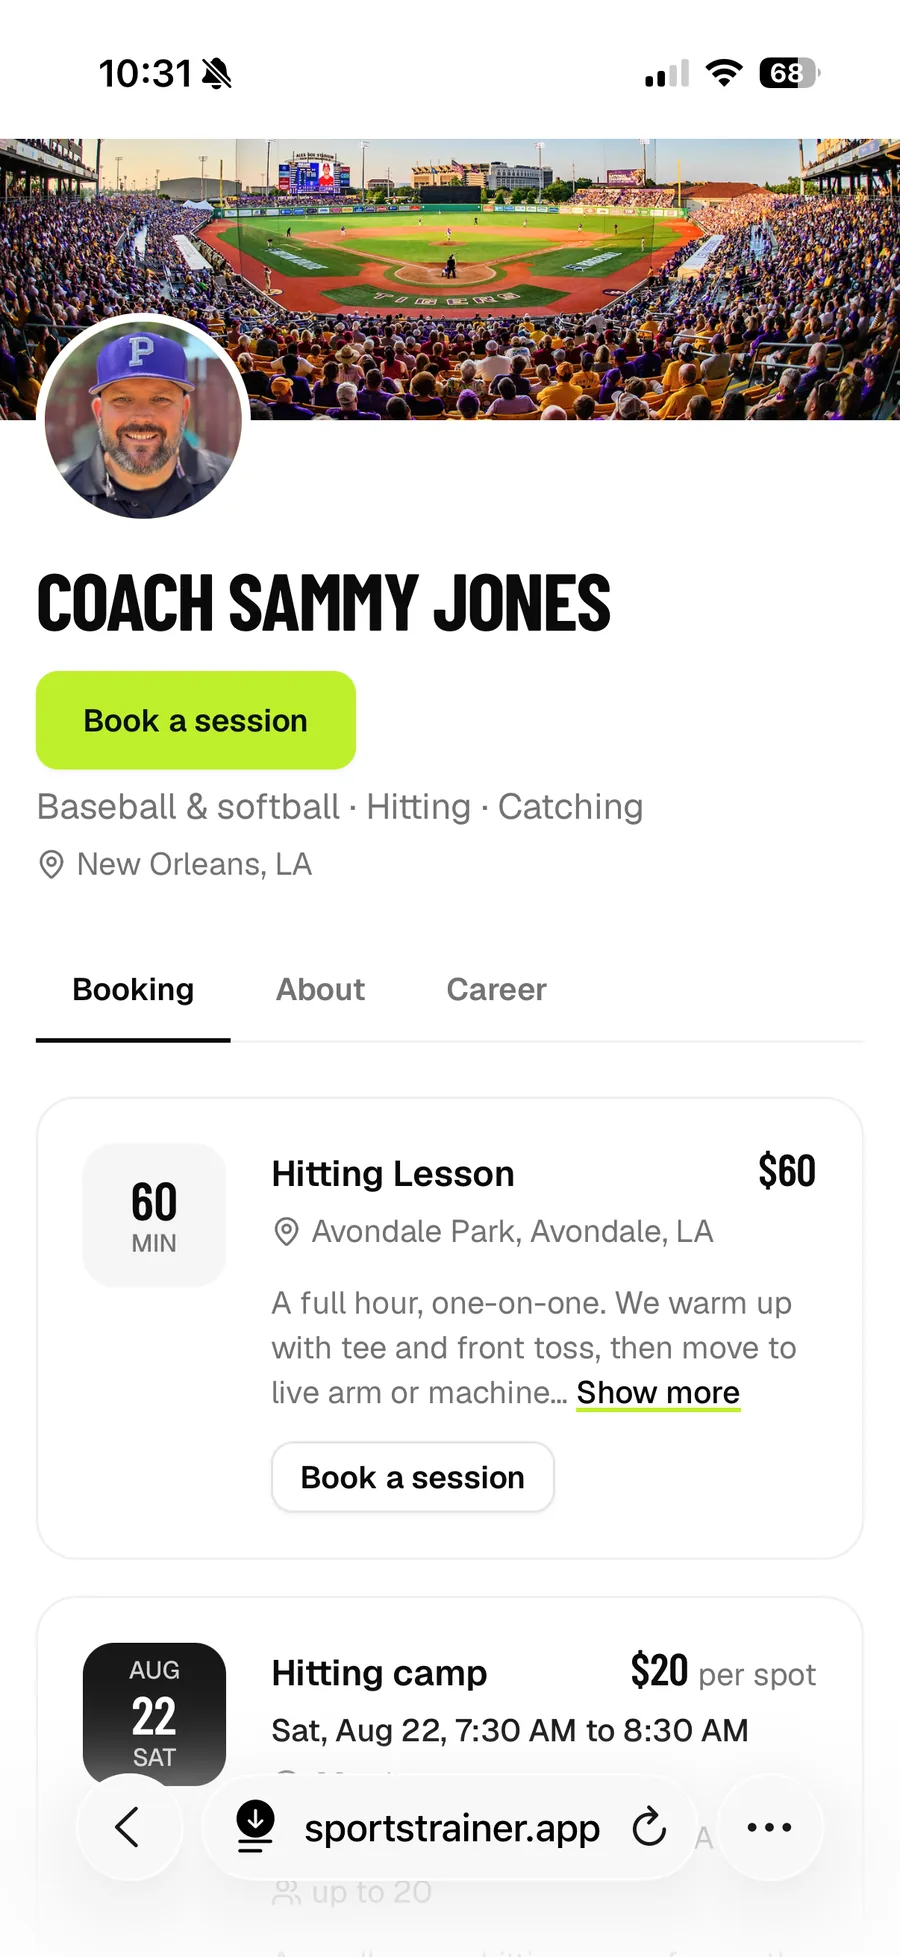900x1957 pixels.
Task: Open the Career tab
Action: point(496,989)
